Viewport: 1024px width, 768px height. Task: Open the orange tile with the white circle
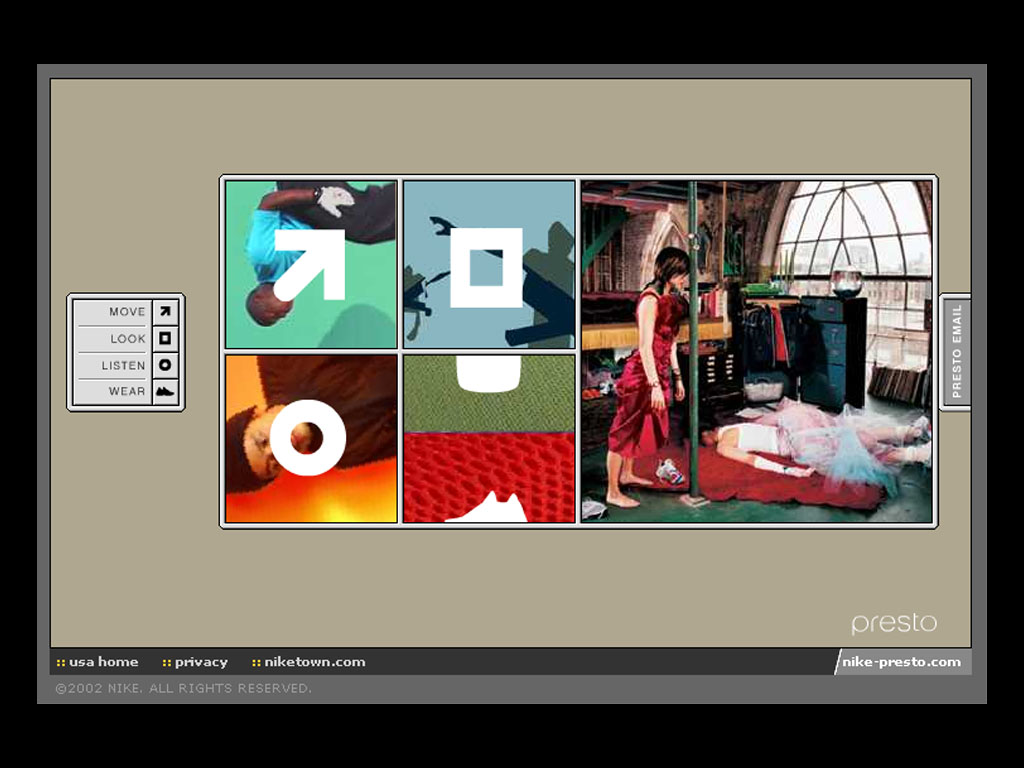click(311, 438)
